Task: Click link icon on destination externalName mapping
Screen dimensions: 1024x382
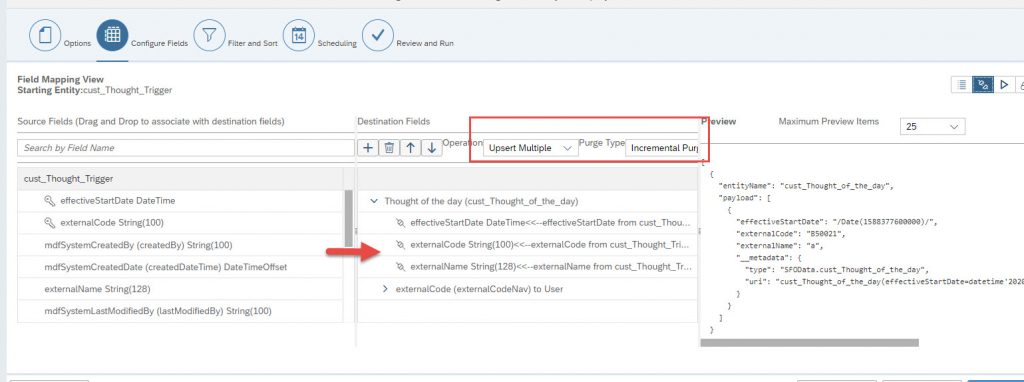Action: point(400,266)
